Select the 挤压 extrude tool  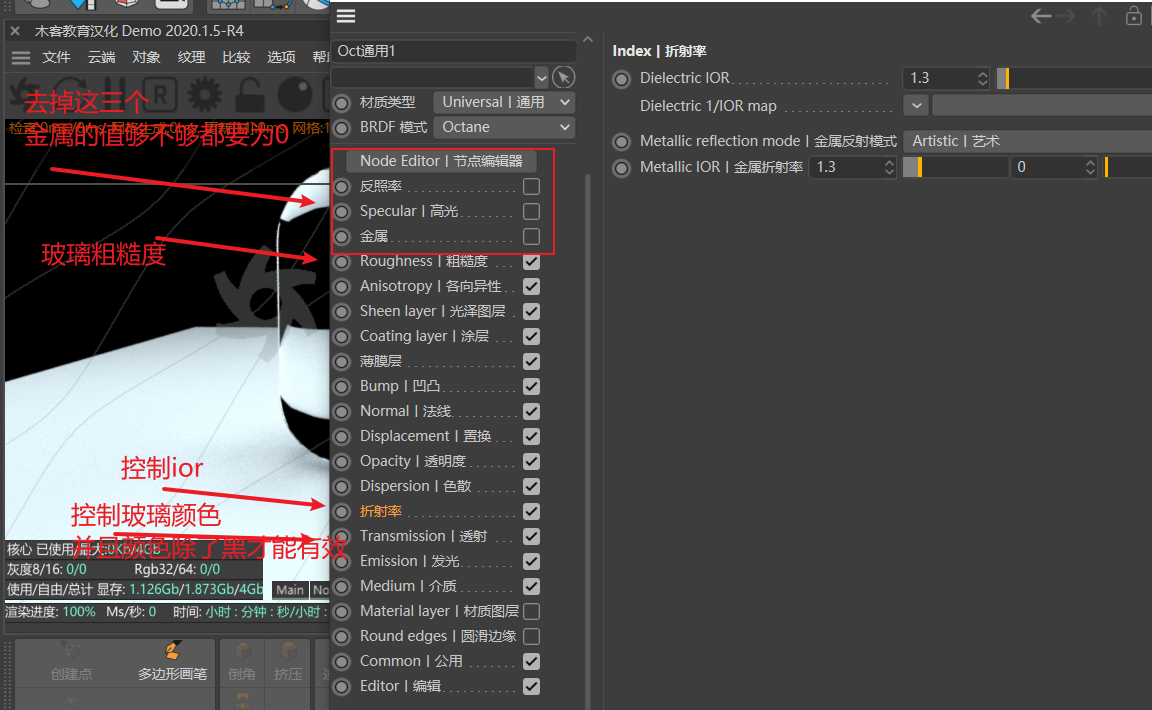[x=288, y=663]
